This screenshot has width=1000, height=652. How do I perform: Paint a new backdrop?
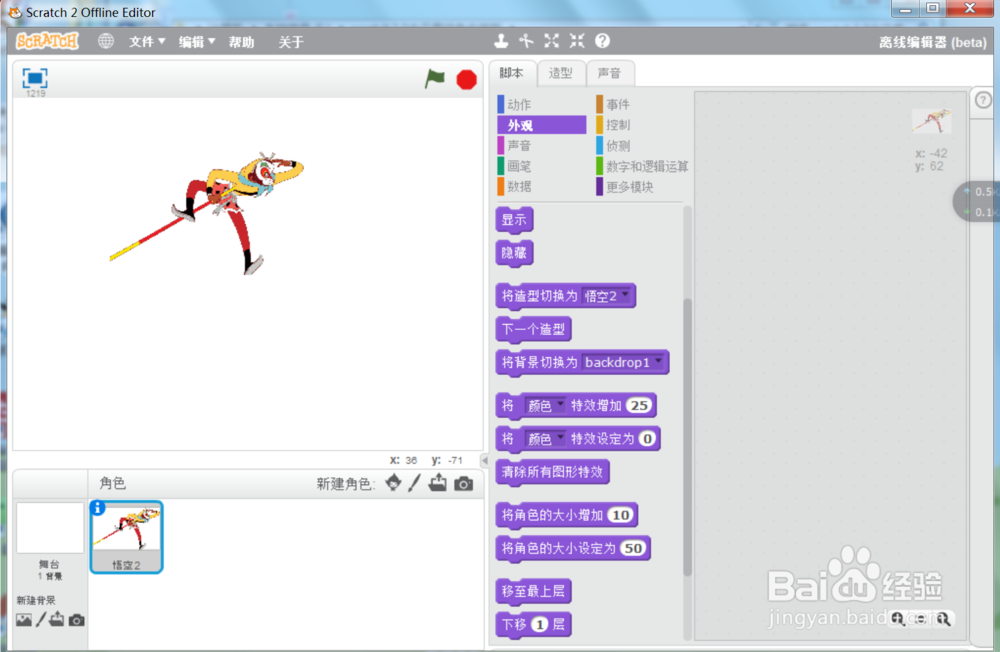(41, 619)
